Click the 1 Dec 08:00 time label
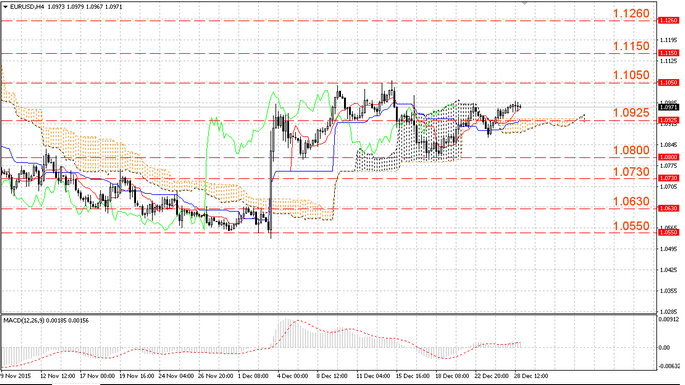685x385 pixels. [x=253, y=376]
